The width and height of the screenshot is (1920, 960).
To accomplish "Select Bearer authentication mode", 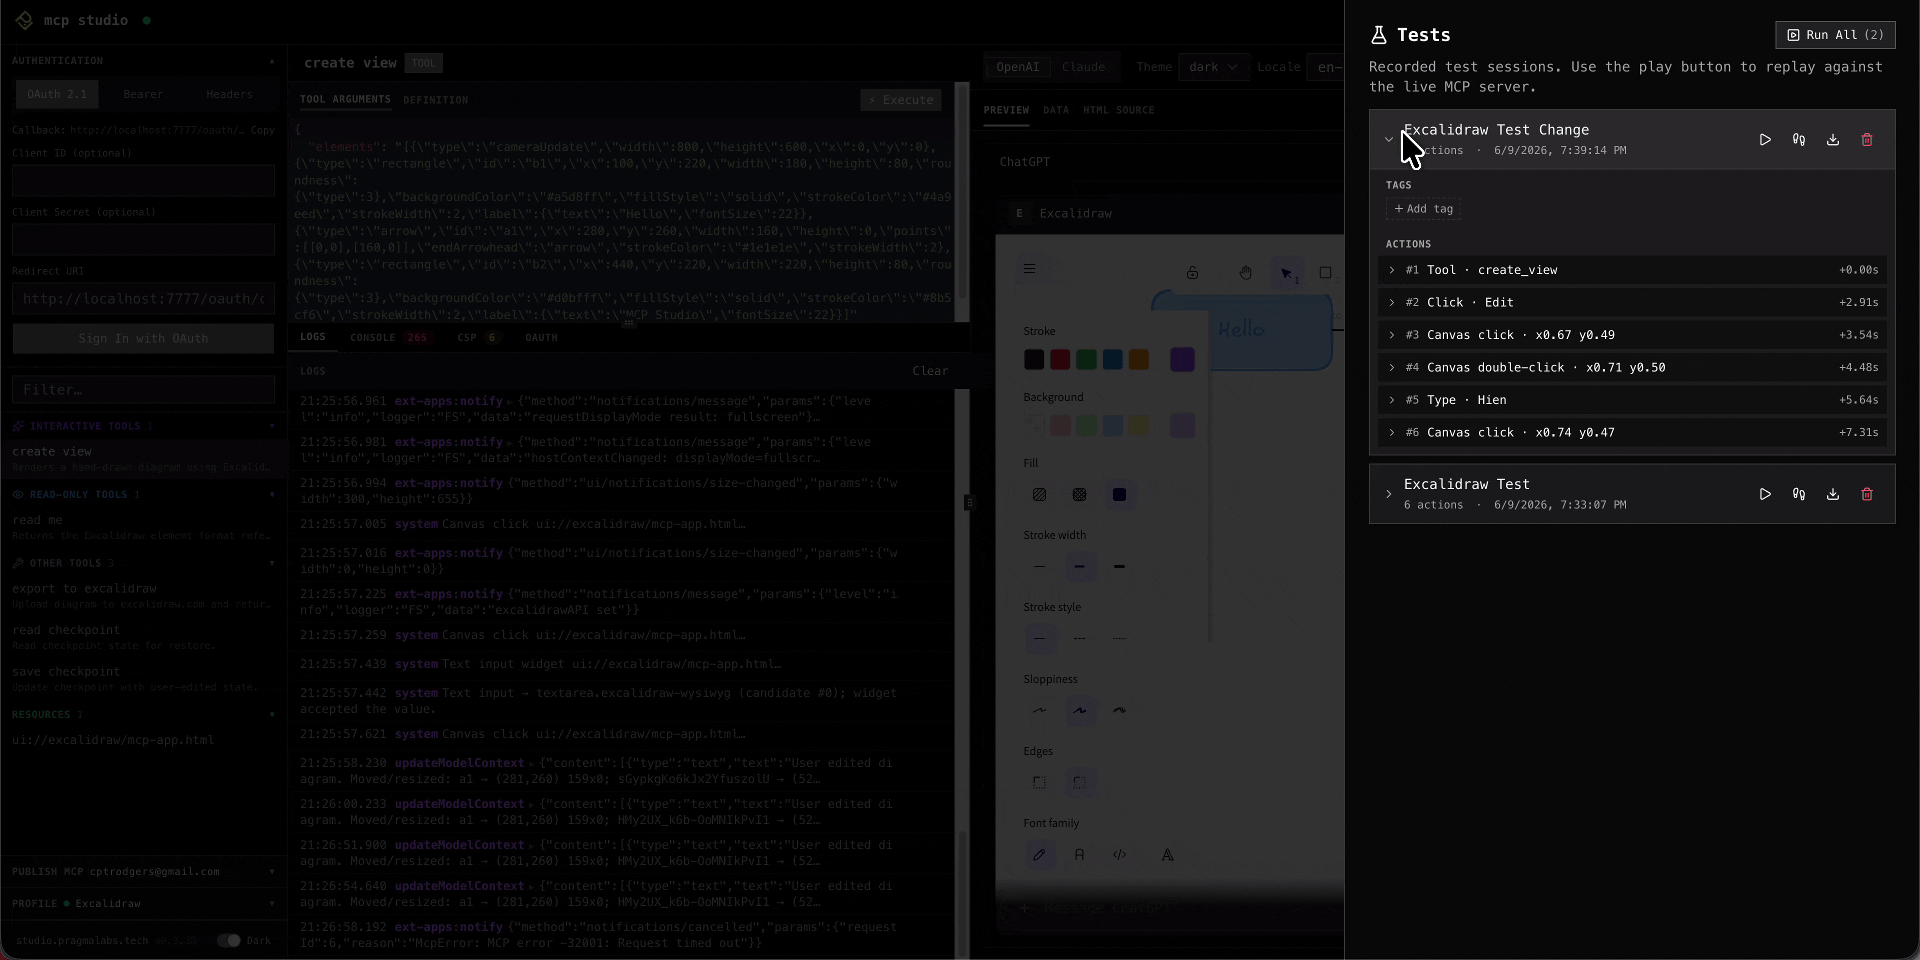I will tap(143, 94).
